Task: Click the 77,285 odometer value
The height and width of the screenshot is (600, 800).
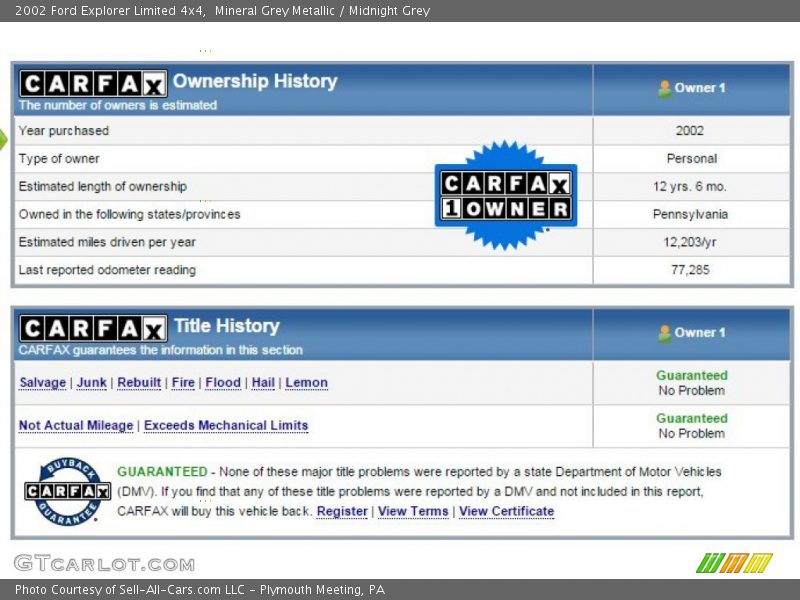Action: (690, 270)
